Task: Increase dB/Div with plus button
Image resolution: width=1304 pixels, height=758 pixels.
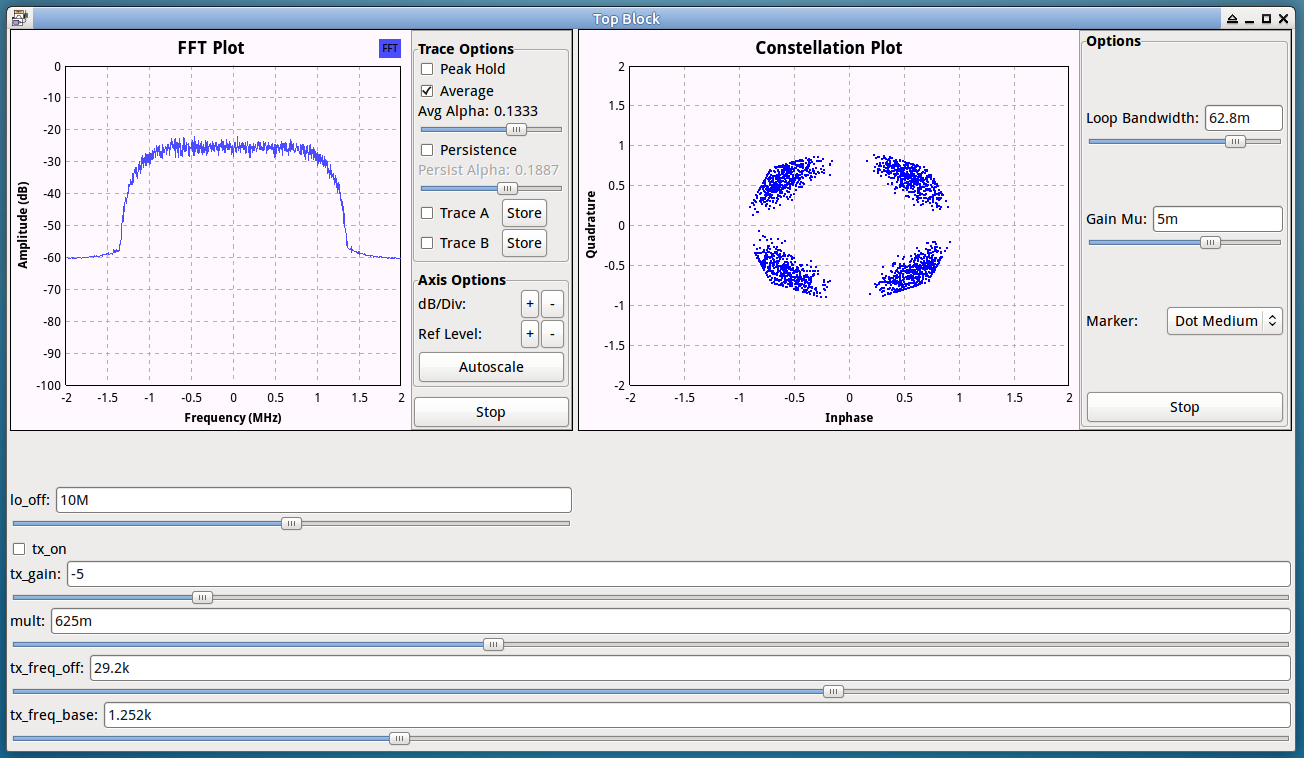Action: click(x=530, y=305)
